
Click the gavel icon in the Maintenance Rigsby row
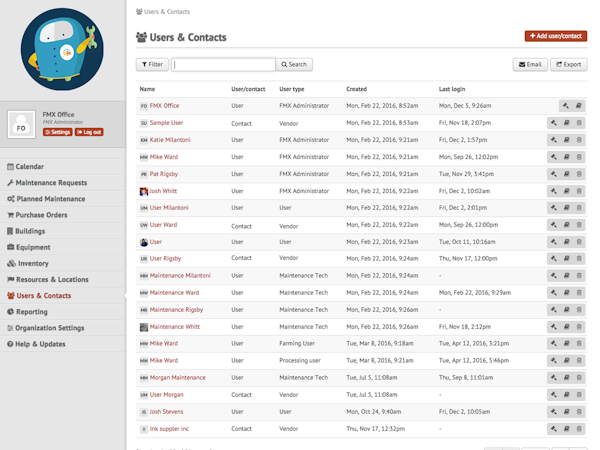[x=553, y=310]
